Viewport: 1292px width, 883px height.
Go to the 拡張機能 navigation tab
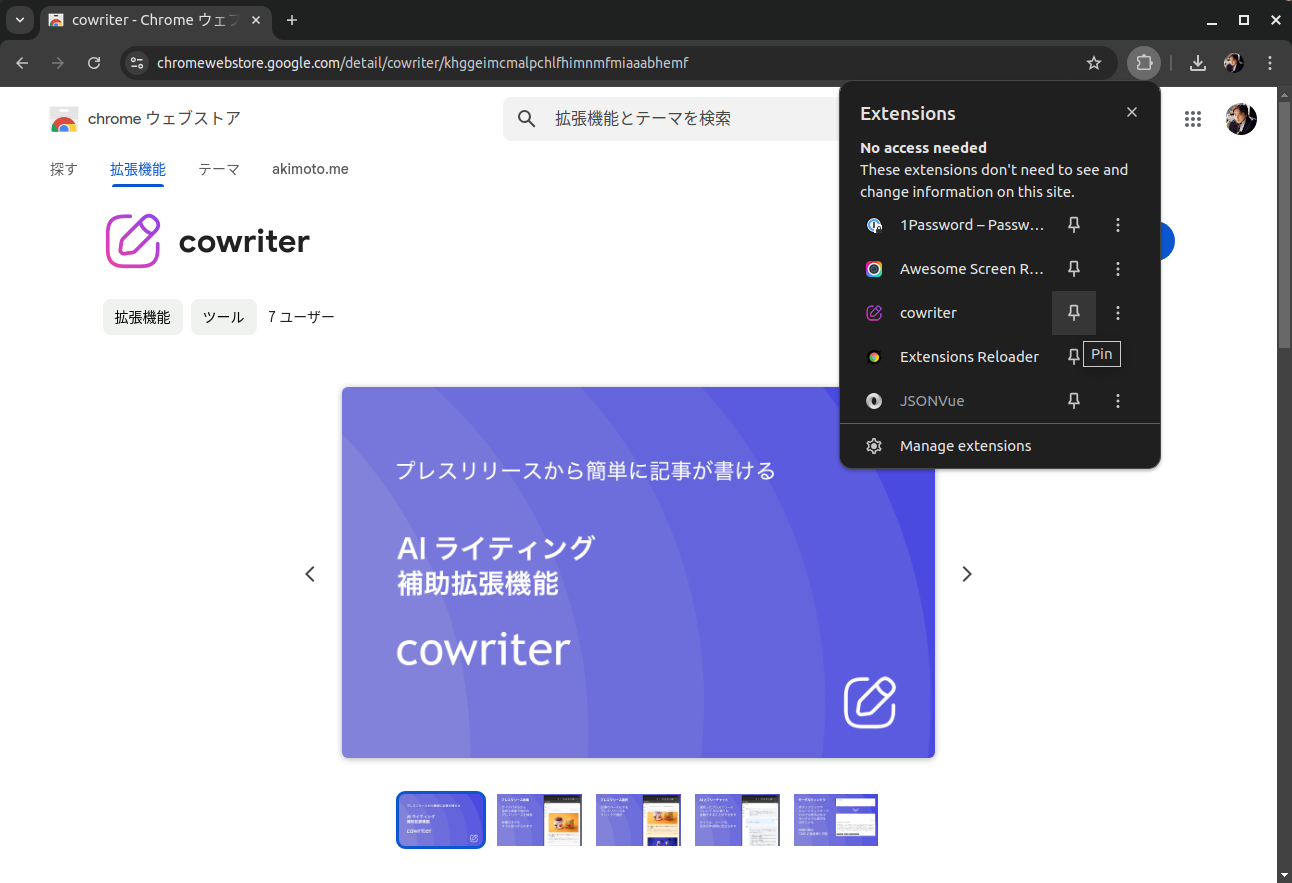point(138,169)
